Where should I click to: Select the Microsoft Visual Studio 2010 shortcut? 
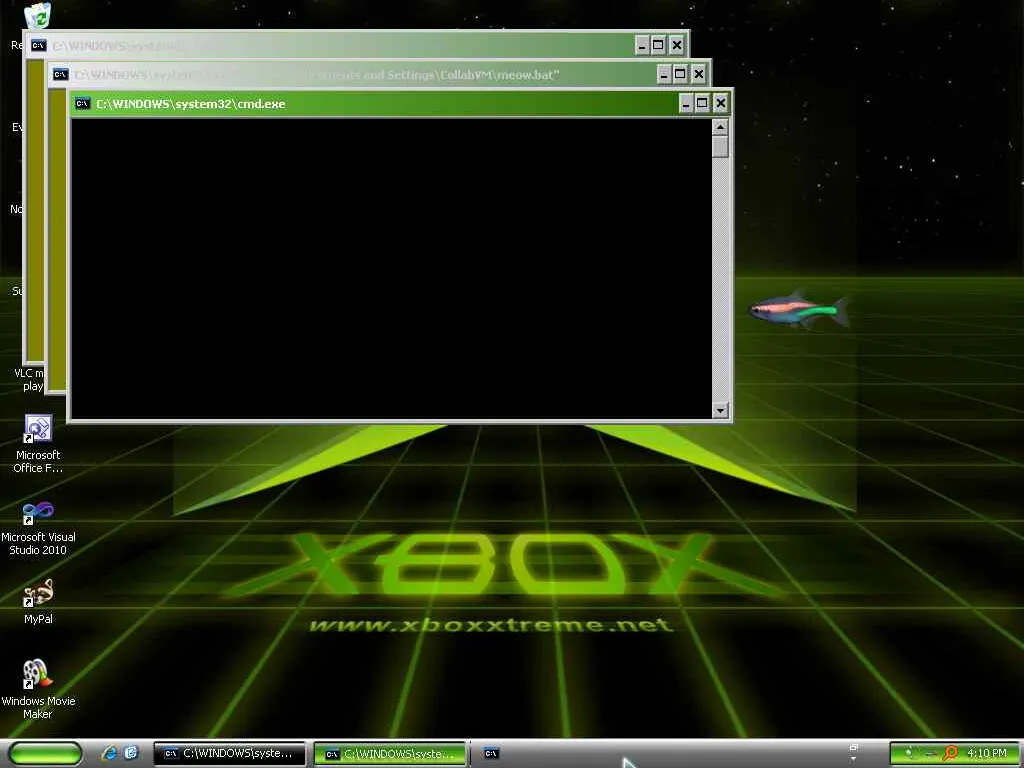[x=38, y=528]
